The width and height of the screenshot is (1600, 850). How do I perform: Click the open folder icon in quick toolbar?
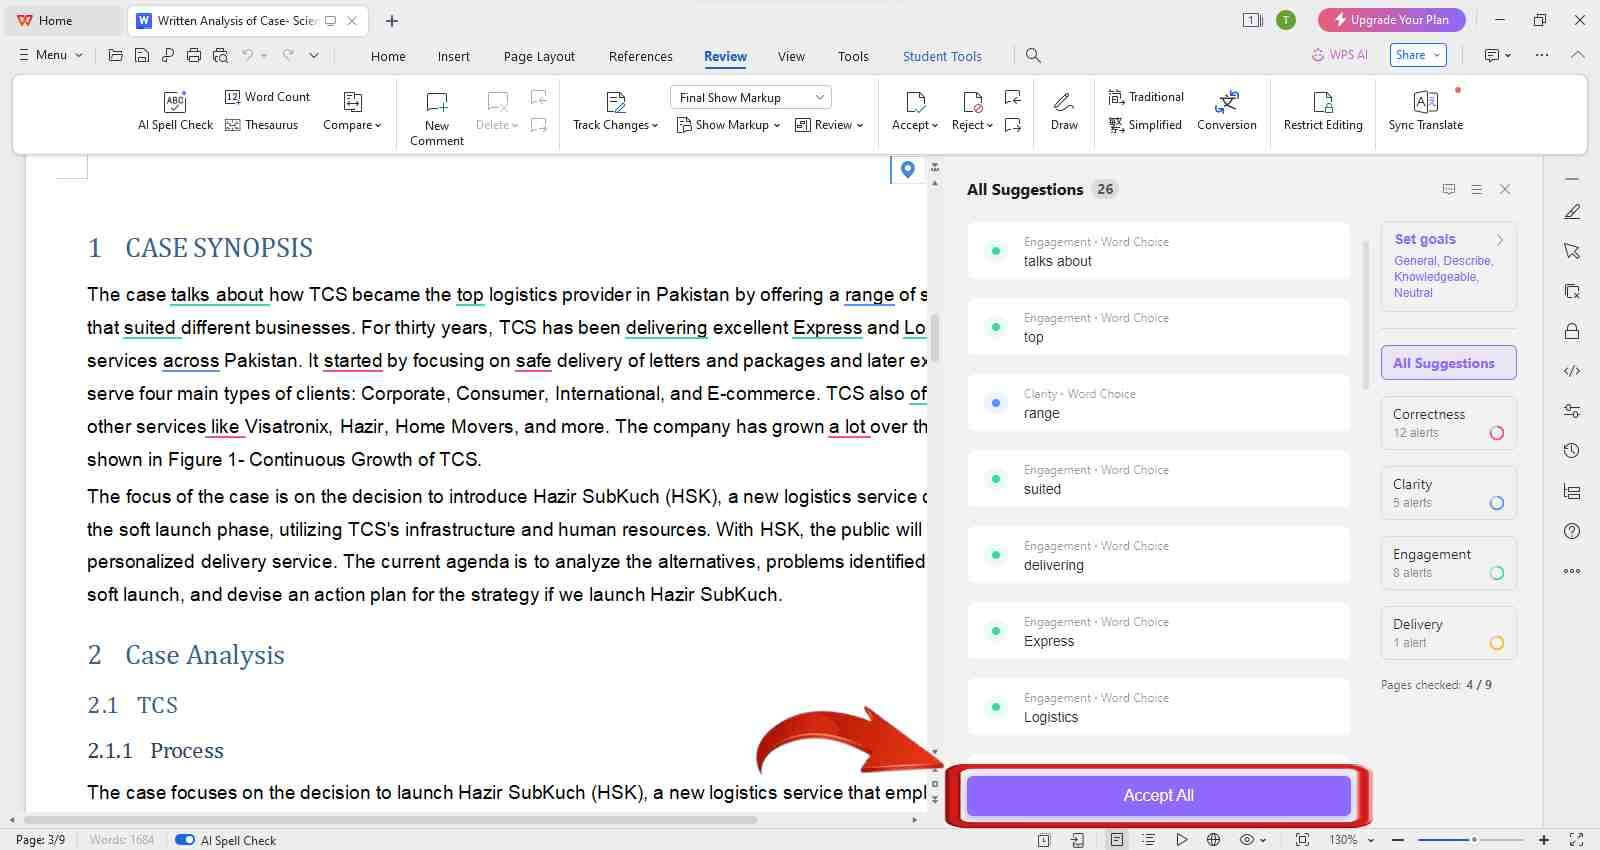(116, 56)
